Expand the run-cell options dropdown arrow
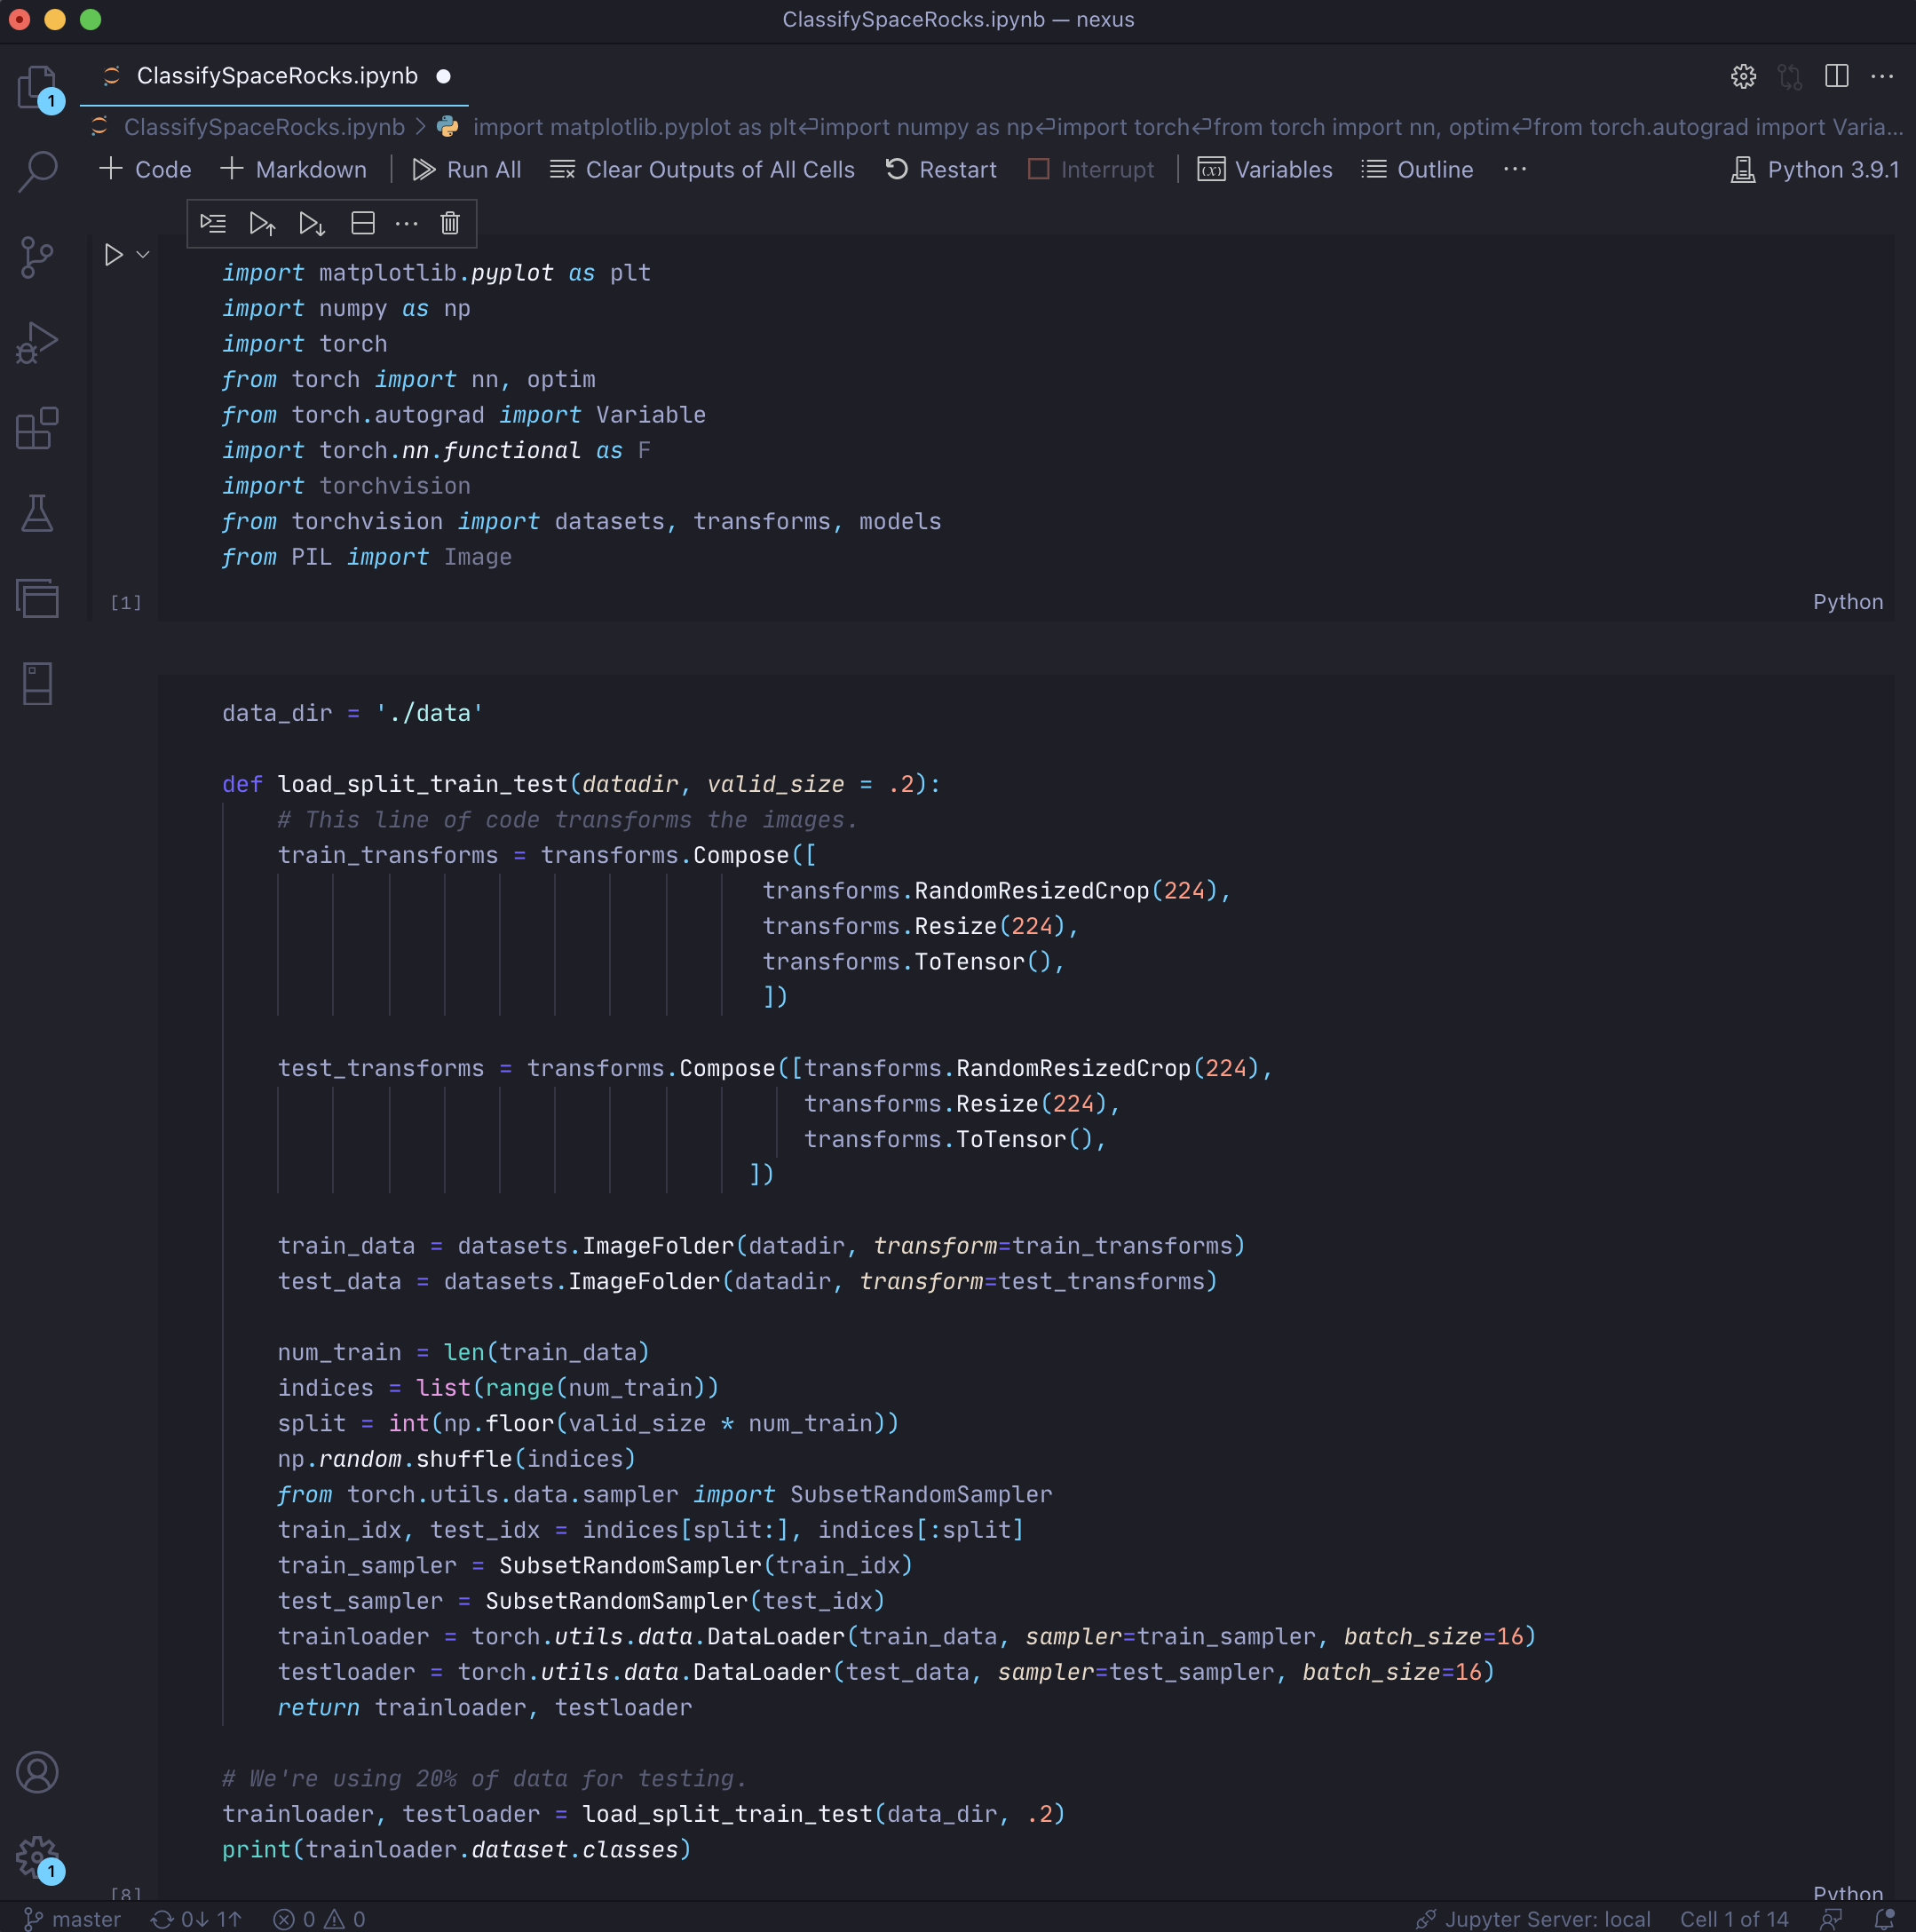The image size is (1916, 1932). tap(143, 255)
